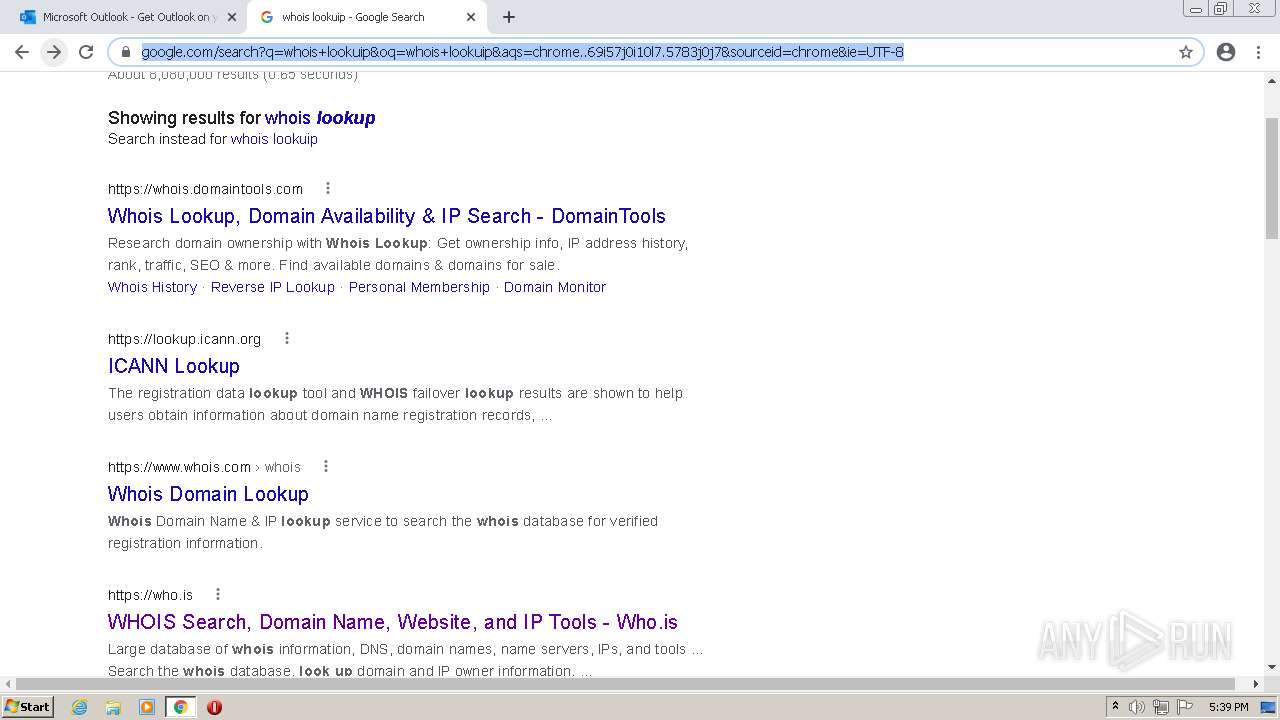1280x720 pixels.
Task: Click the corrected whois lookup suggestion
Action: click(320, 118)
